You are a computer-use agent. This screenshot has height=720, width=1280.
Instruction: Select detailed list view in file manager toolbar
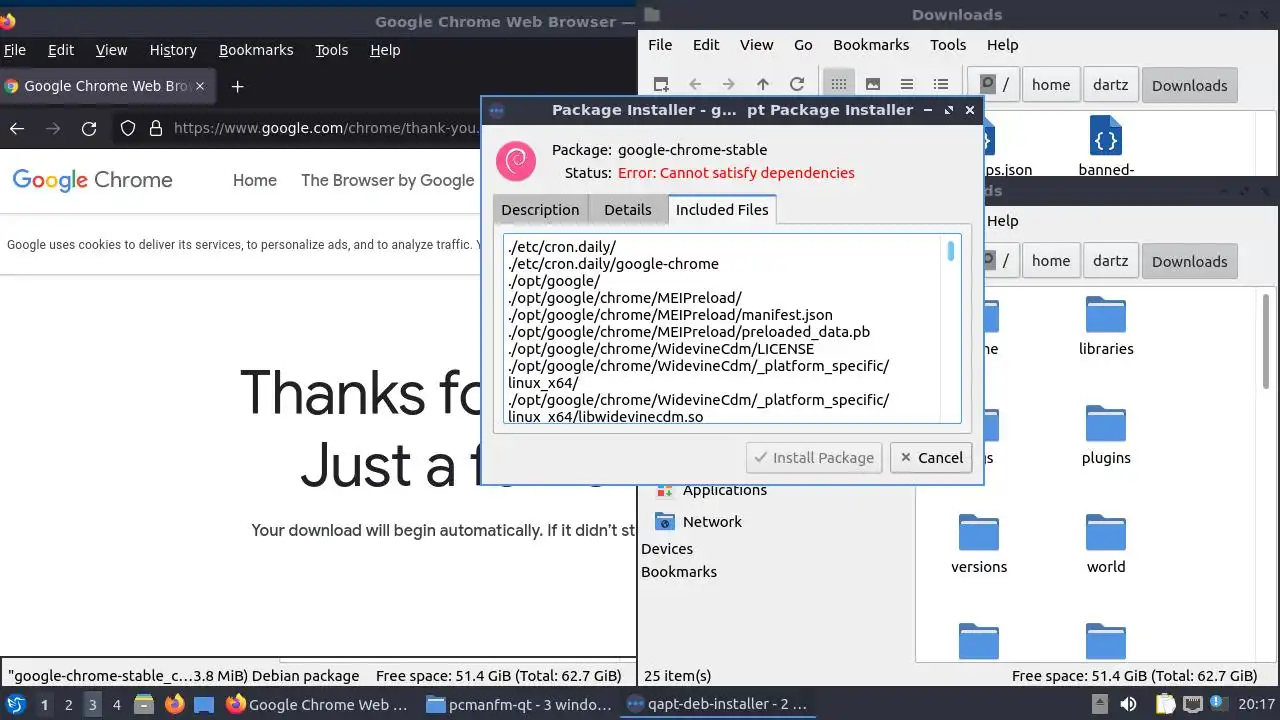[940, 85]
